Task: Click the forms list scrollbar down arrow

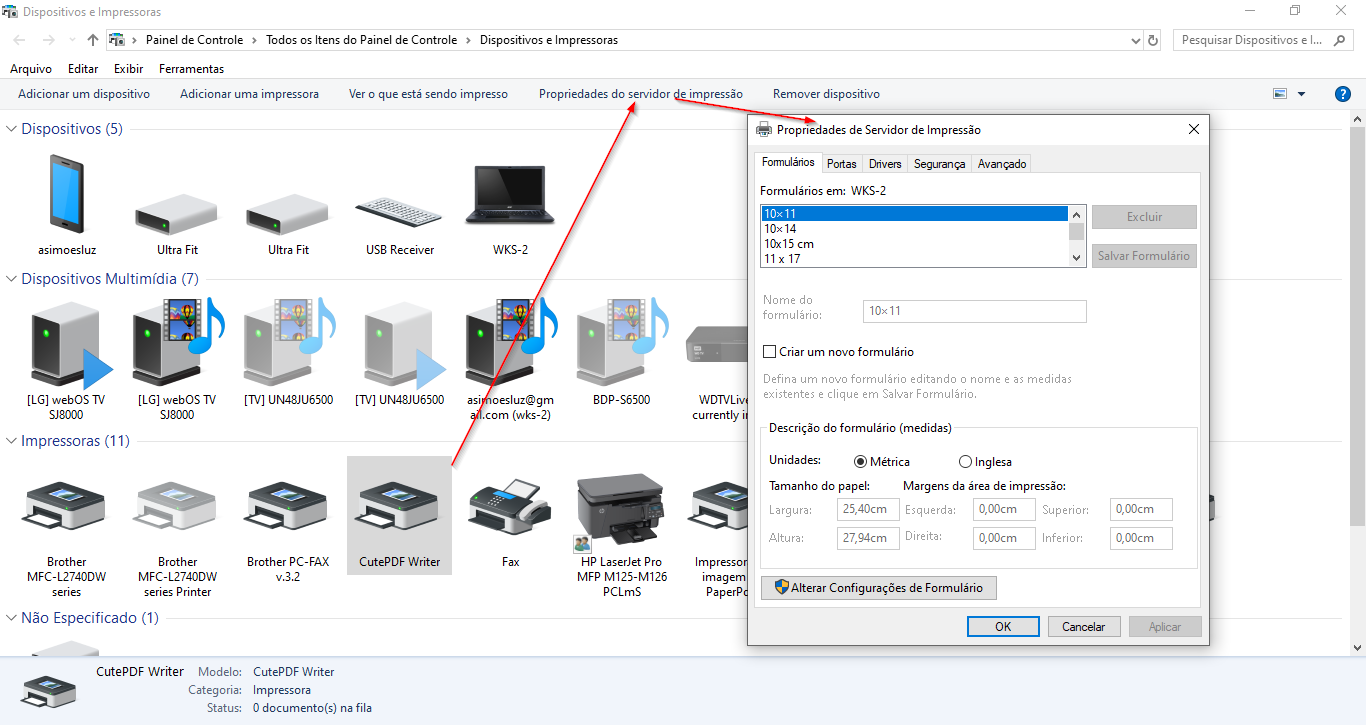Action: [1077, 258]
